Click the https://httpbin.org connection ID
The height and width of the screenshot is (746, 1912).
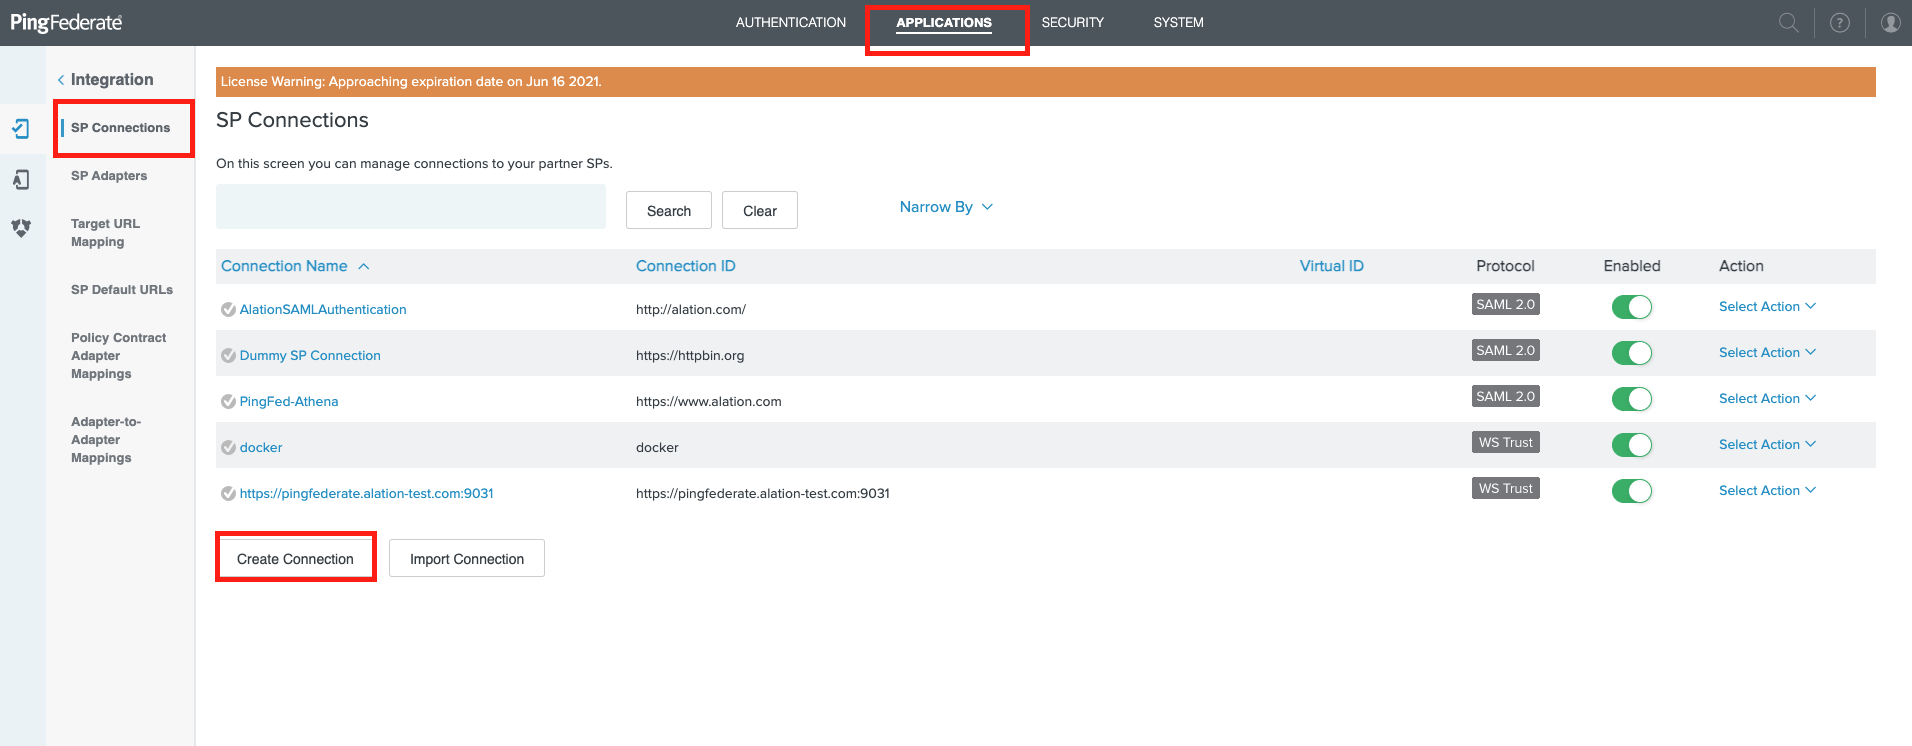tap(690, 356)
